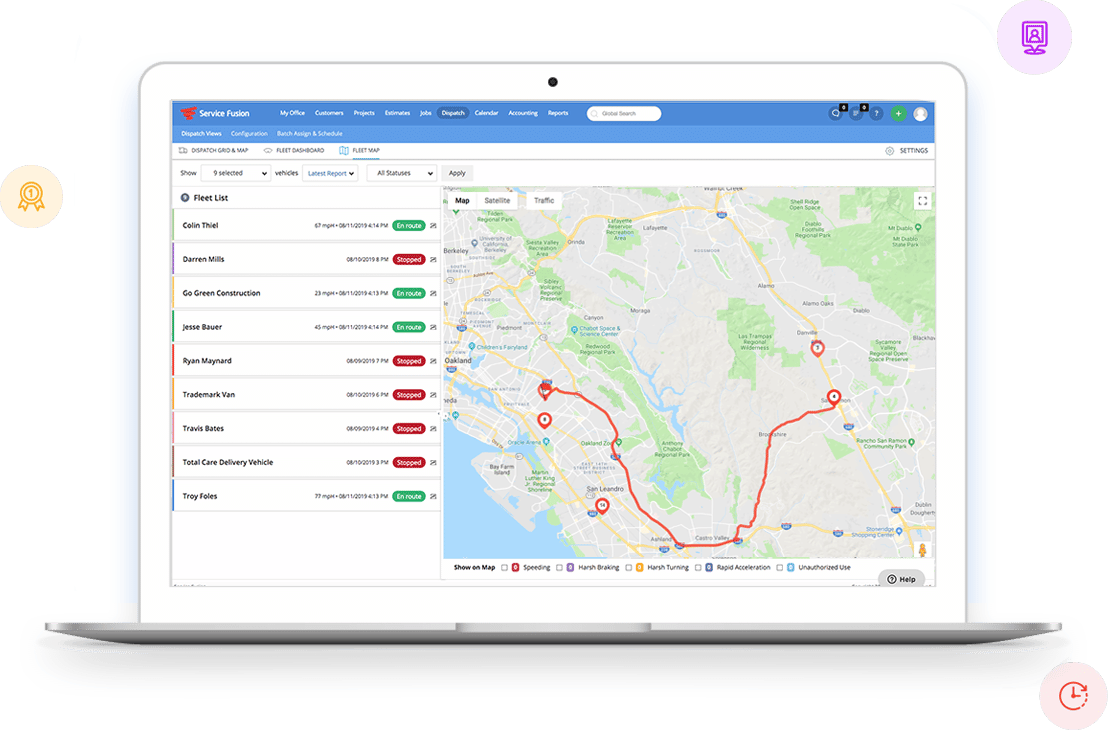Switch to the Fleet Dashboard tab

click(294, 151)
